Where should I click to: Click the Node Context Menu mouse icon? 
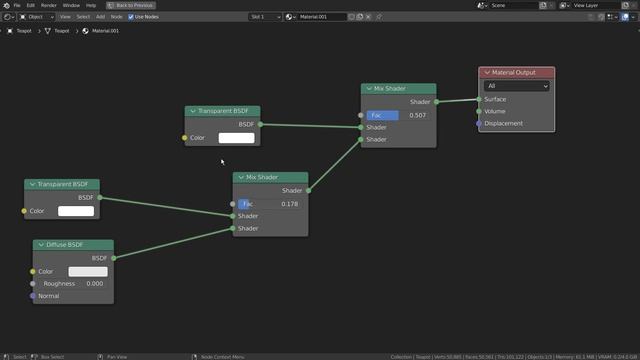tap(194, 357)
